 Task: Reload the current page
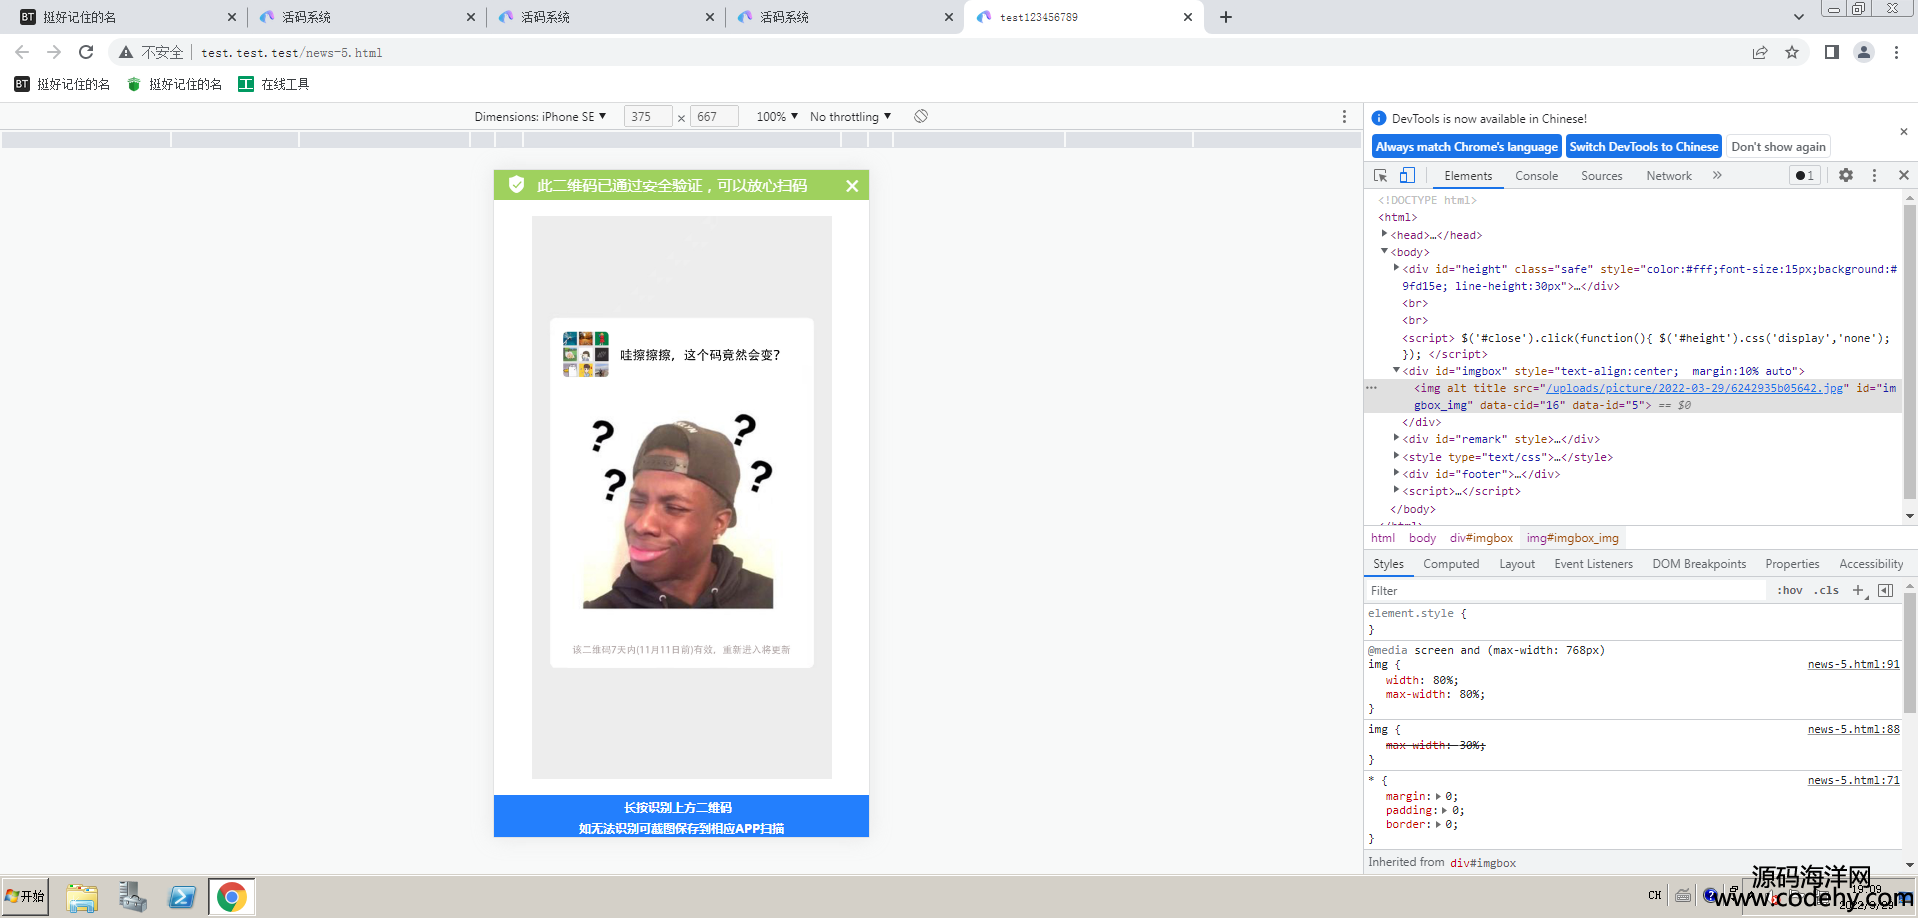click(86, 52)
